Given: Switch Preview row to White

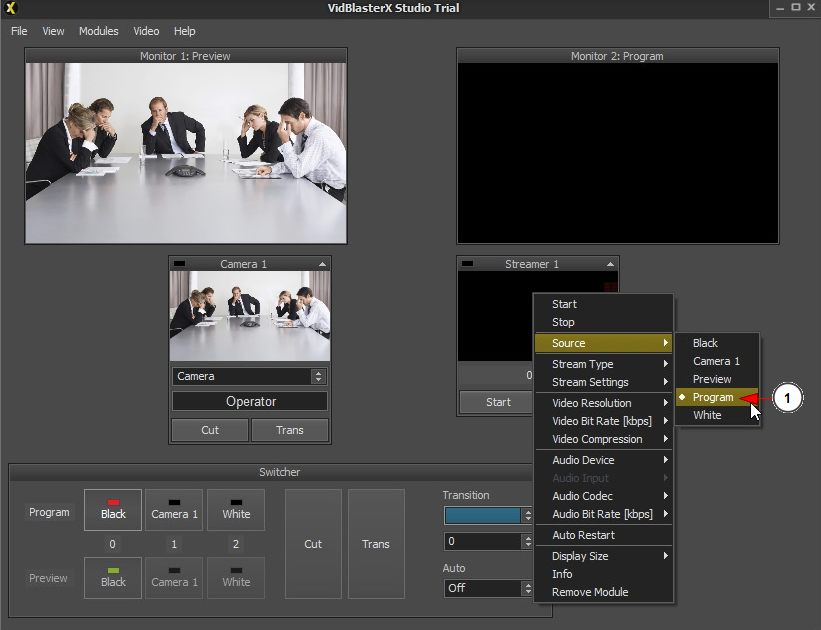Looking at the screenshot, I should click(x=236, y=578).
